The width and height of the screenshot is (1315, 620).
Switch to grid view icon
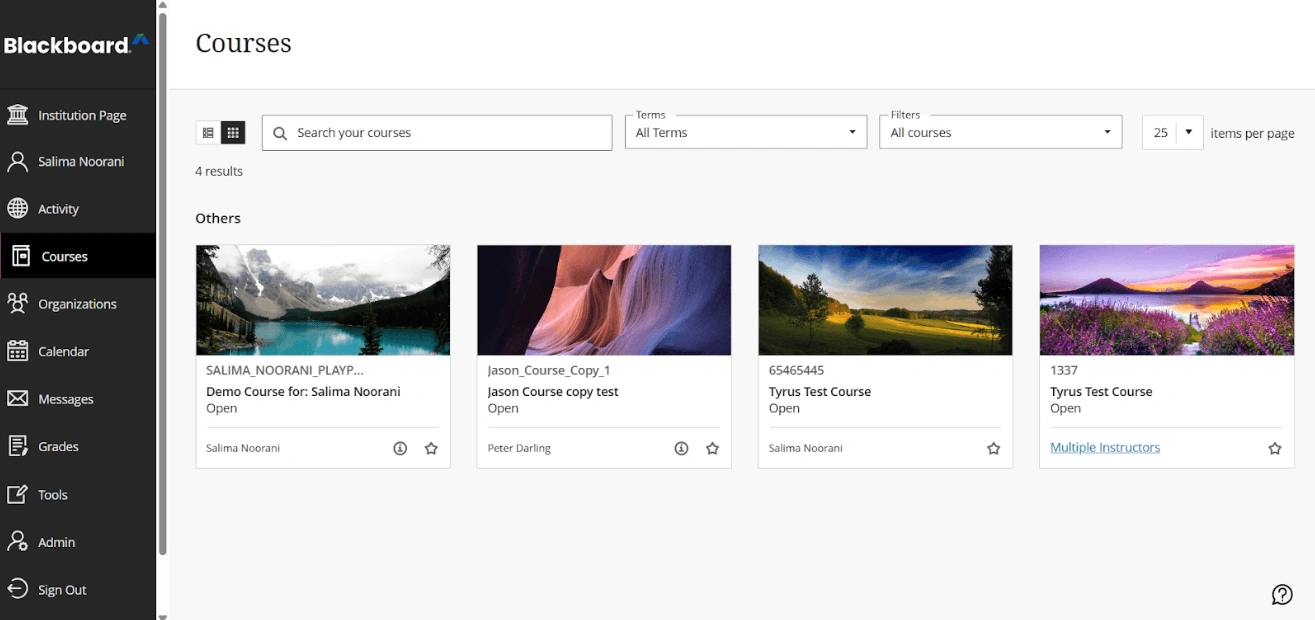[233, 132]
